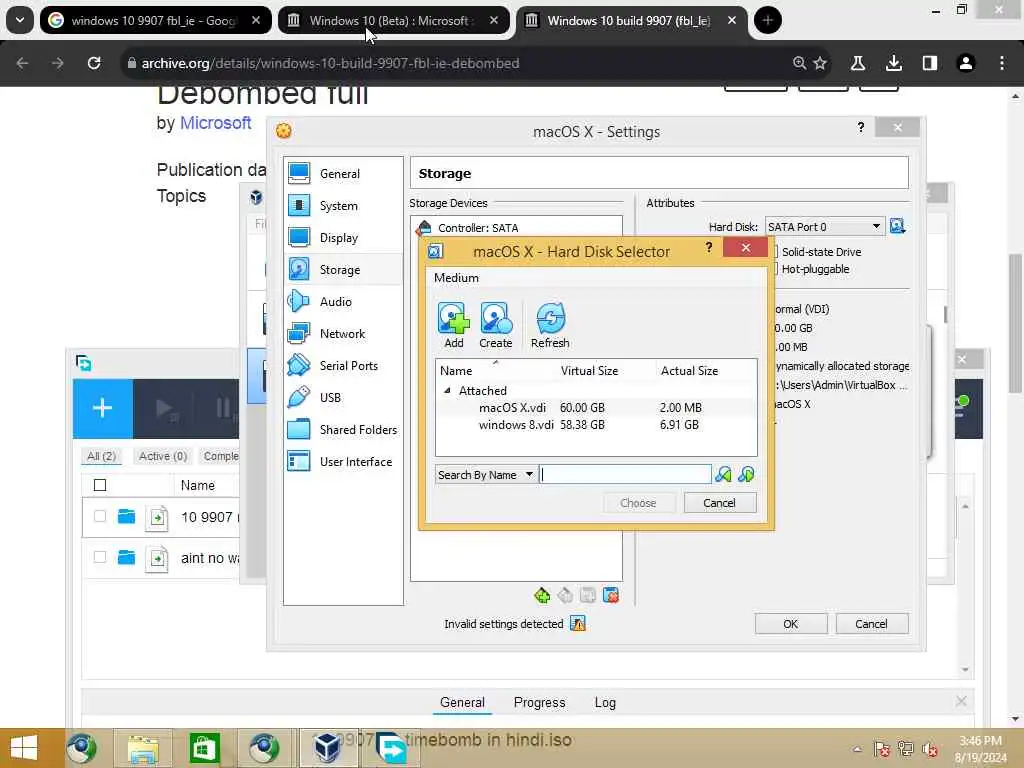Click remove attachment icon below storage tree
This screenshot has height=768, width=1024.
(x=611, y=596)
